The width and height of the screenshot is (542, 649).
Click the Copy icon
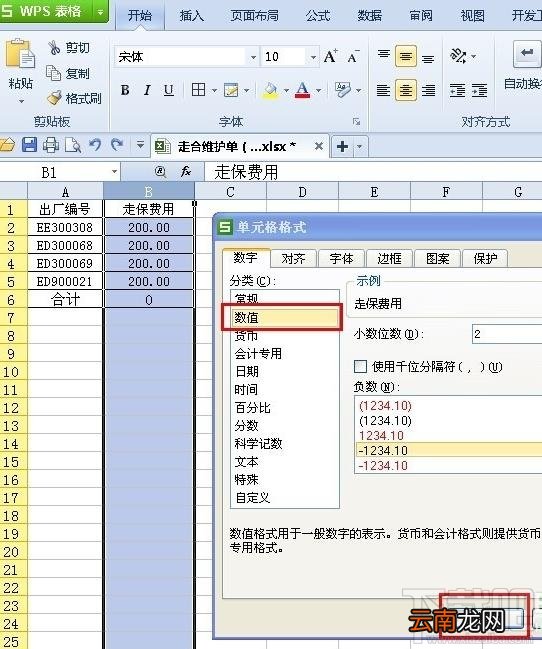tap(53, 73)
